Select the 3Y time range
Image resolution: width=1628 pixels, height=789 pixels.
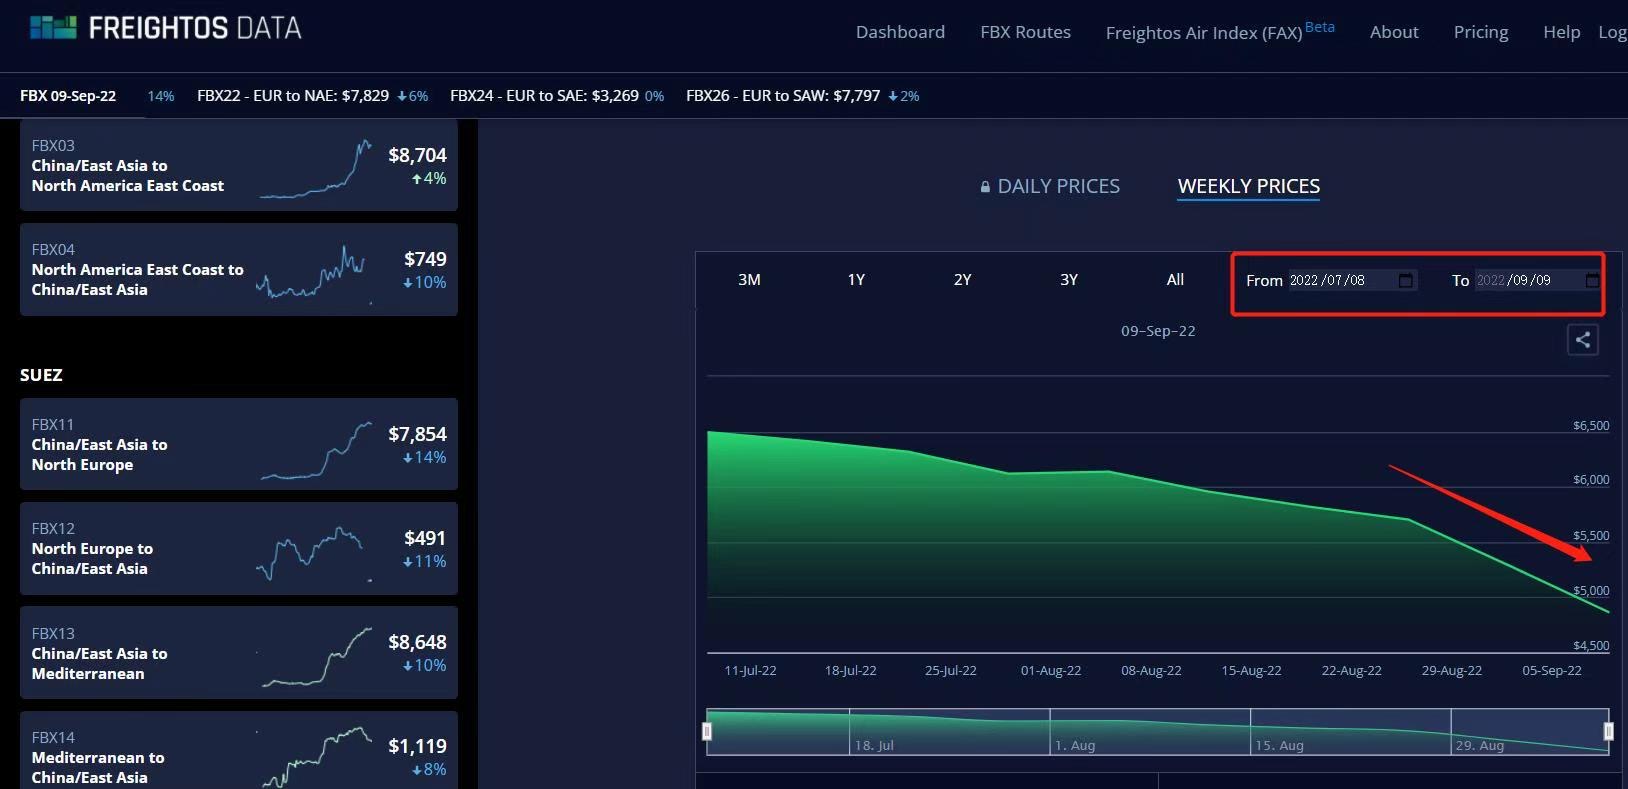(x=1069, y=280)
